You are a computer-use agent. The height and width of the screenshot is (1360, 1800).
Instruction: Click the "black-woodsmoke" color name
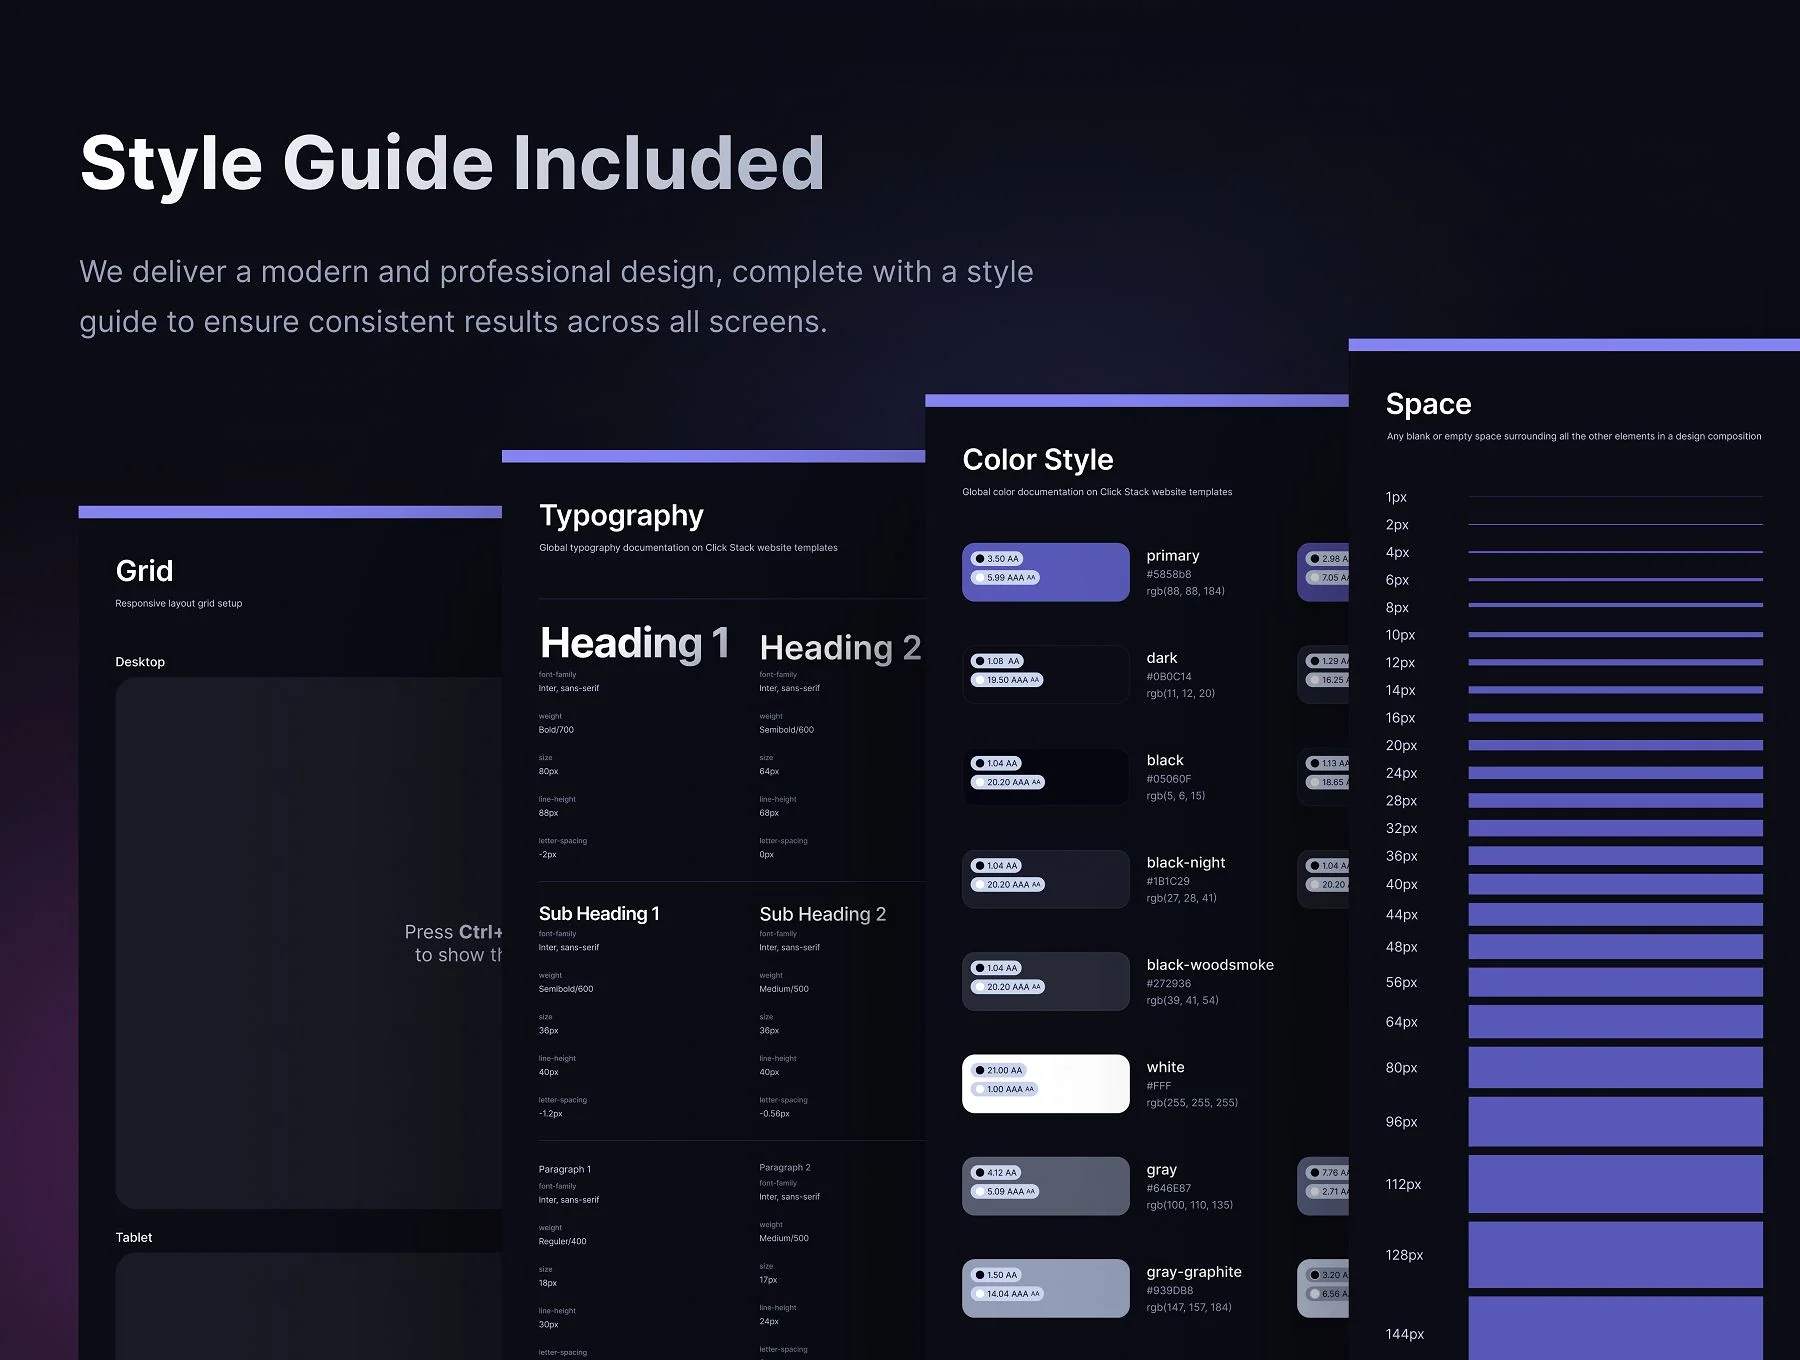(x=1210, y=965)
